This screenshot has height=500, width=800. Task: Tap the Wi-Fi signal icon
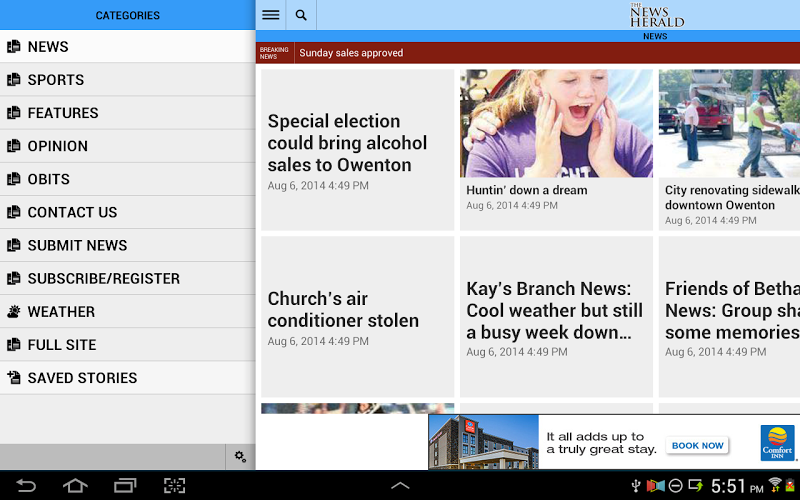pos(774,485)
